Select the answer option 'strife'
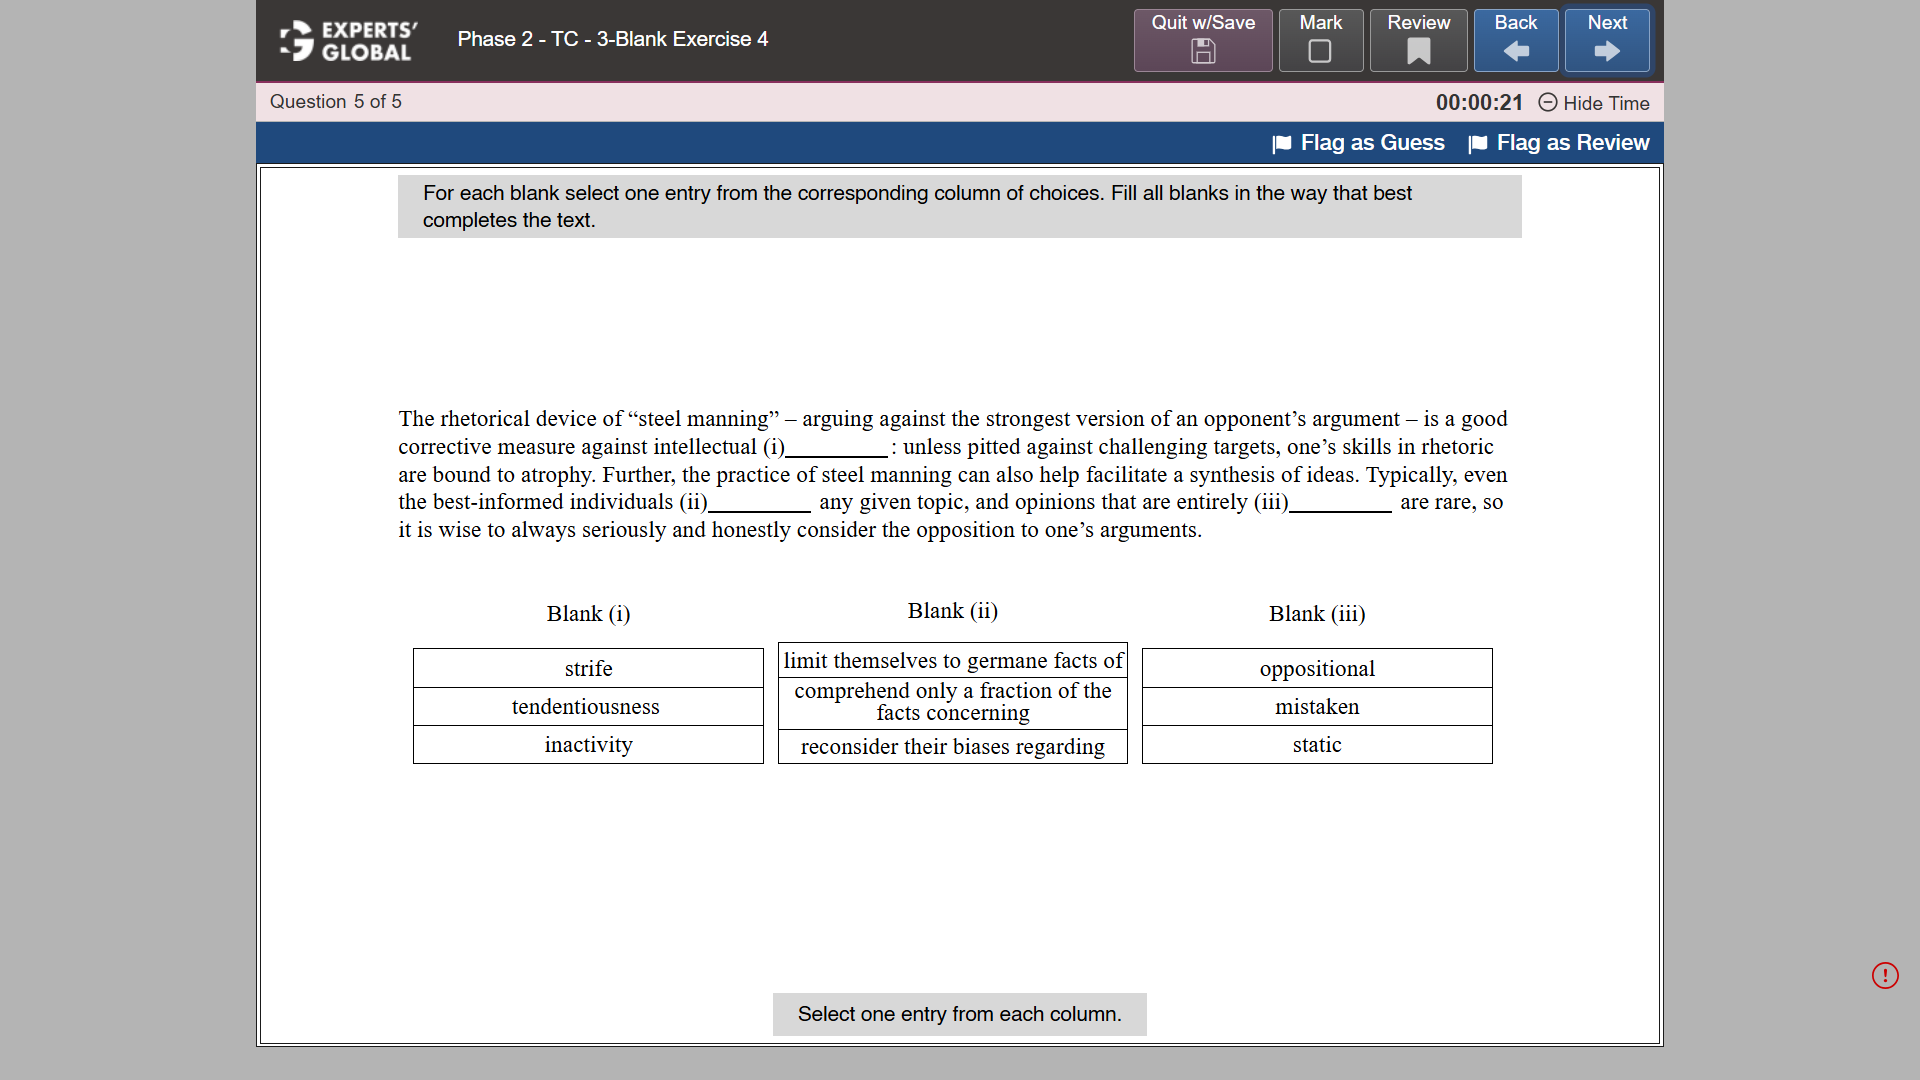This screenshot has height=1080, width=1920. (588, 668)
